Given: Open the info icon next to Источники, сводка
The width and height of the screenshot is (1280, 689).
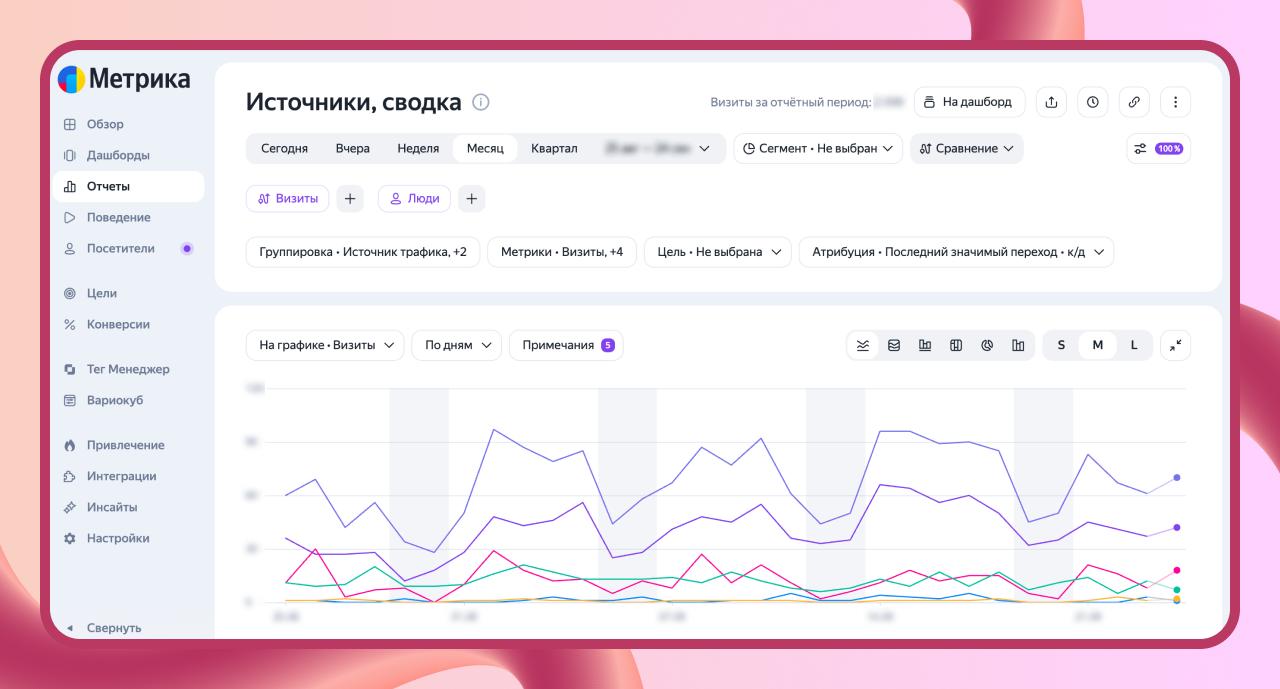Looking at the screenshot, I should pos(481,102).
